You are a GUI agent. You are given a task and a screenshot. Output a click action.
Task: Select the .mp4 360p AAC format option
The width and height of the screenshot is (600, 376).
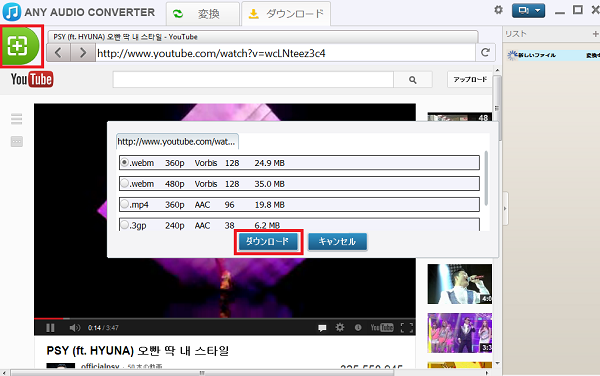coord(299,204)
